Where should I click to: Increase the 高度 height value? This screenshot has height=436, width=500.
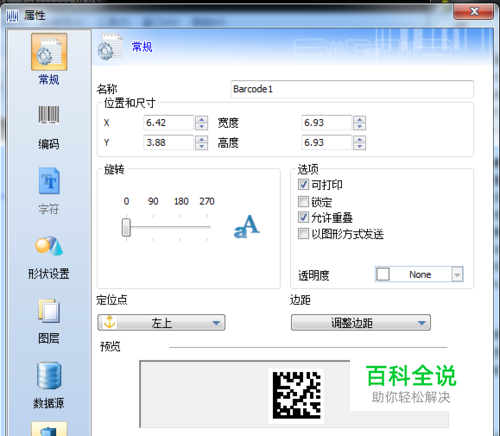click(360, 139)
